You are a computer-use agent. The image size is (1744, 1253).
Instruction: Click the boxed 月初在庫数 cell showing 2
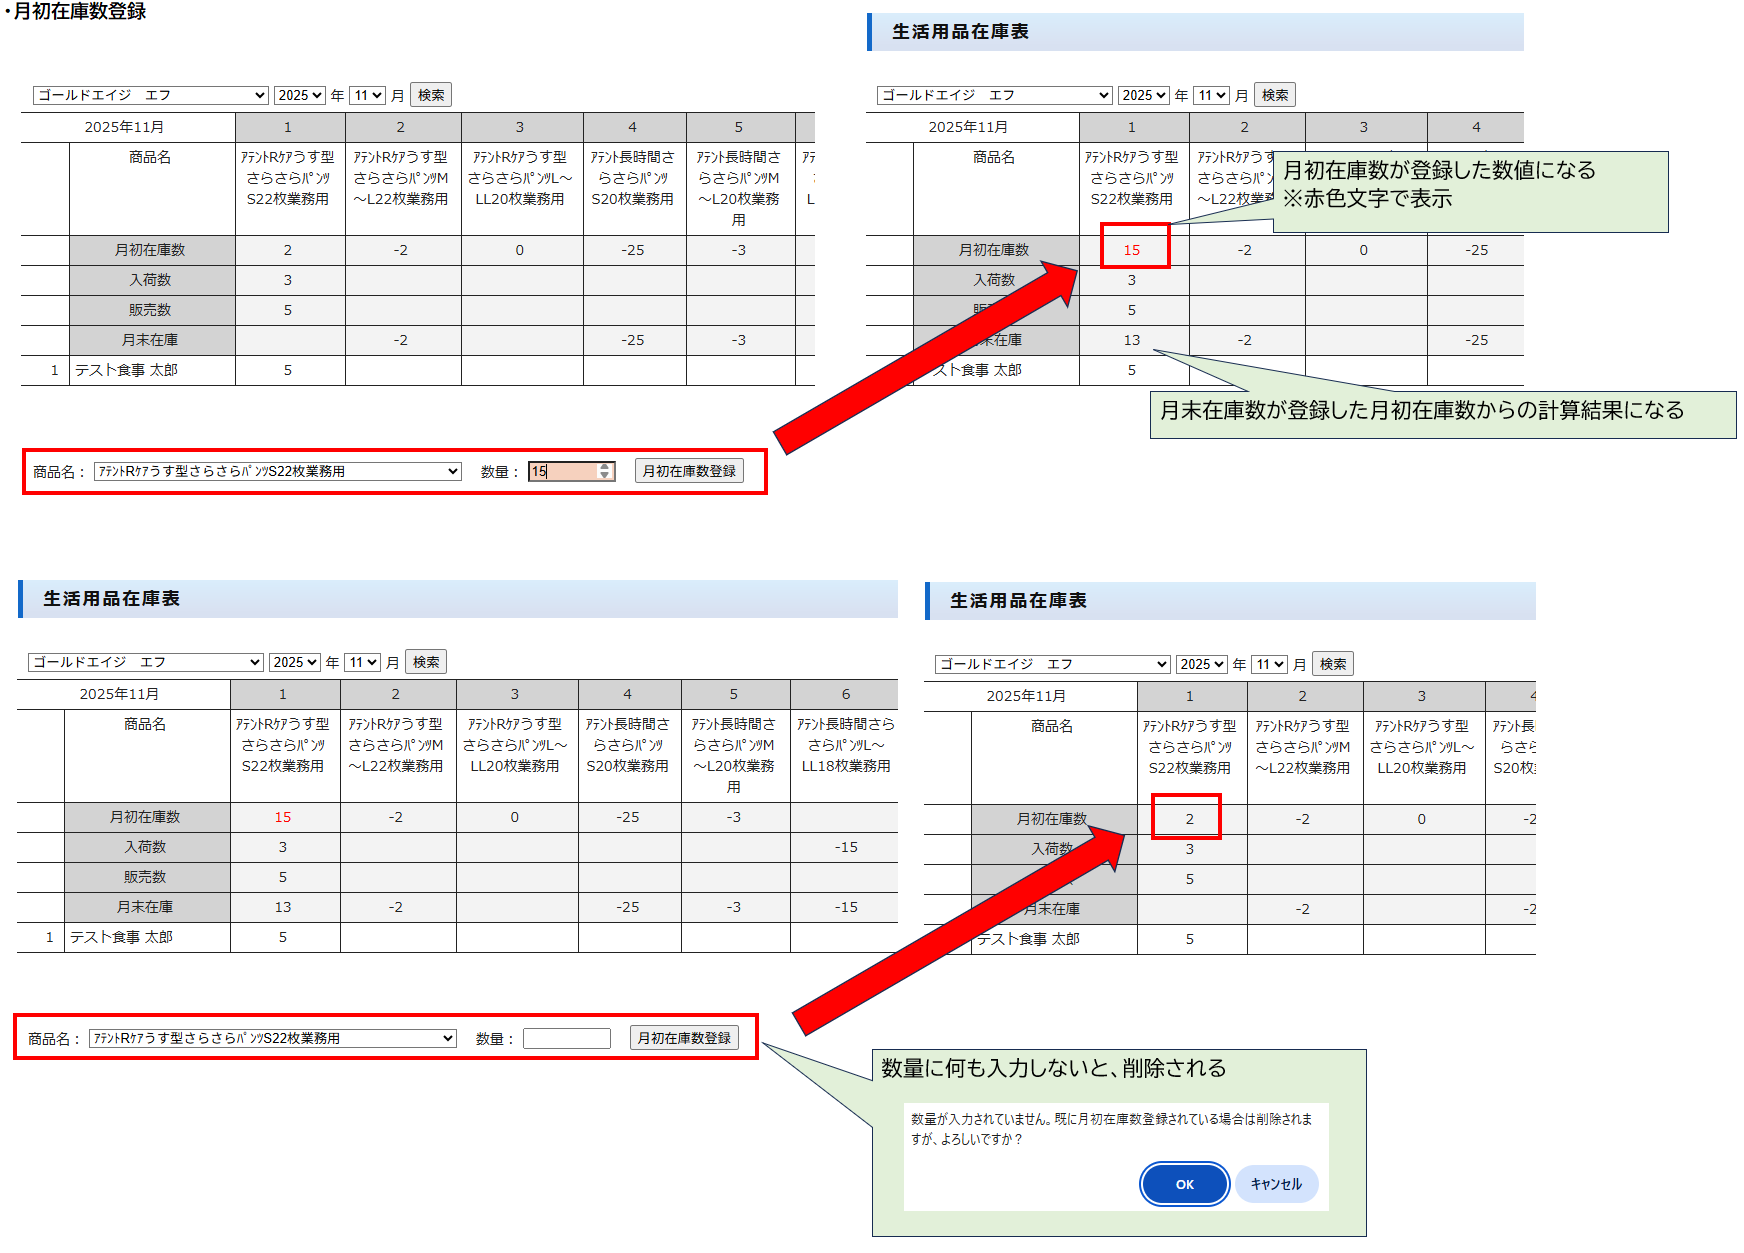[1188, 818]
